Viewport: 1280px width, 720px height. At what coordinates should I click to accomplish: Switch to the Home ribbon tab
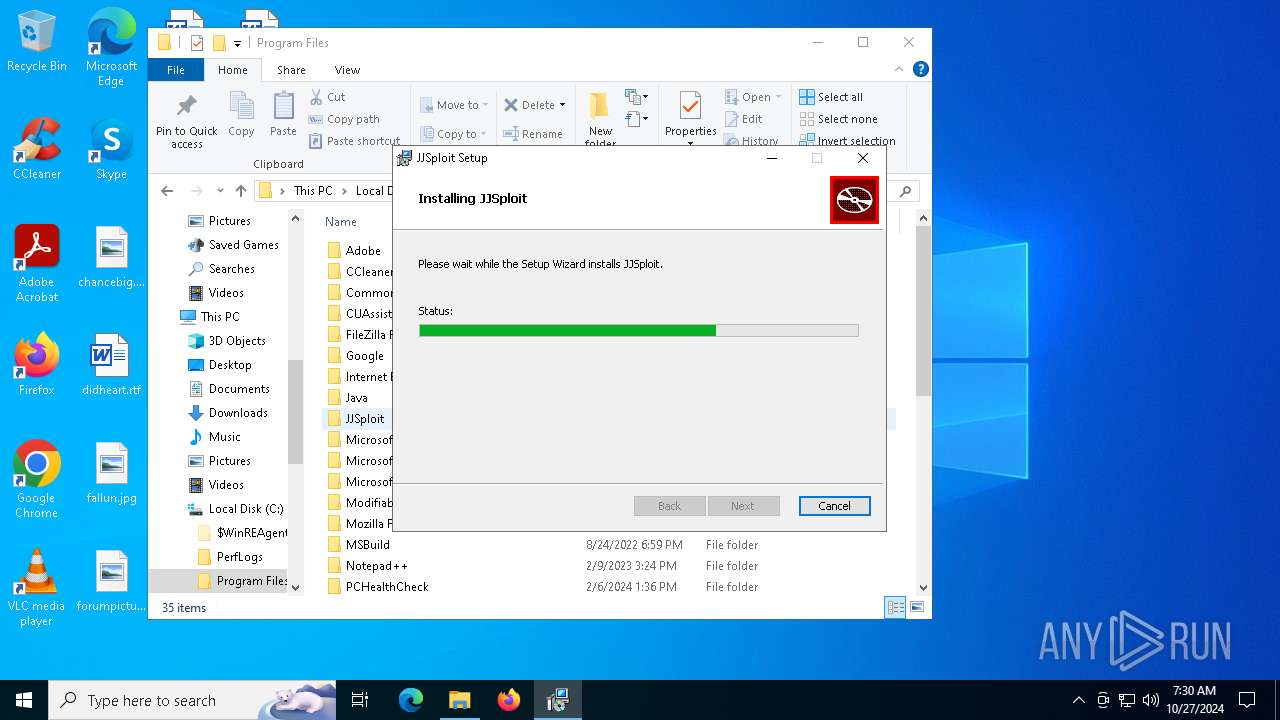click(x=233, y=70)
